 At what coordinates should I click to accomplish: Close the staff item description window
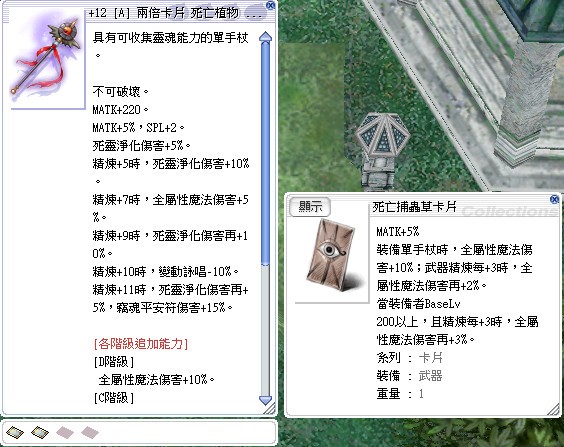(x=270, y=5)
